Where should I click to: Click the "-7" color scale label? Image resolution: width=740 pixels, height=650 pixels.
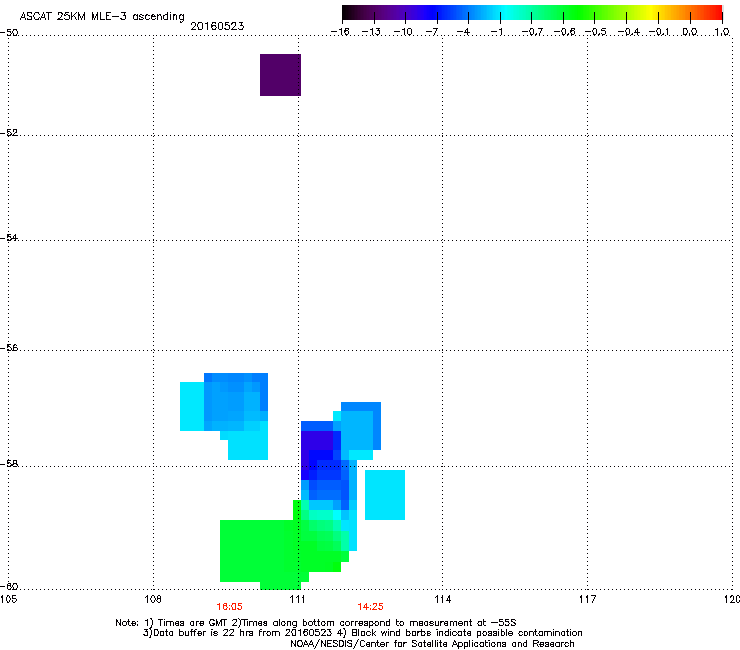(x=432, y=32)
